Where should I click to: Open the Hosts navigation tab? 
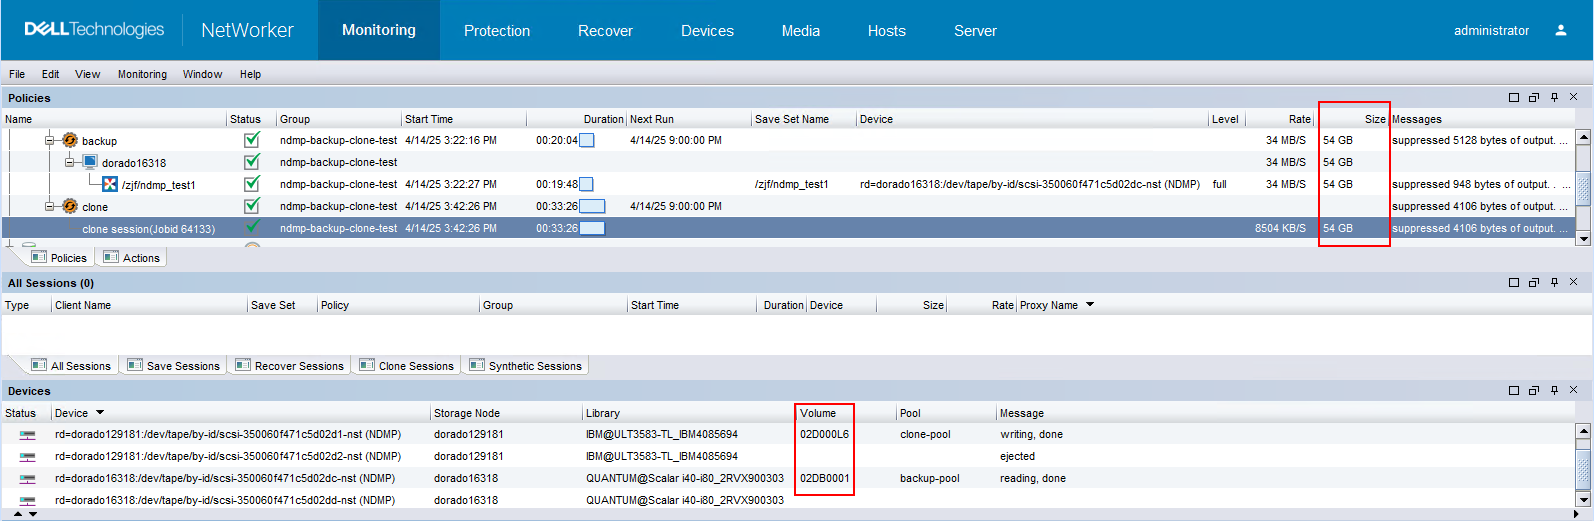click(x=887, y=31)
